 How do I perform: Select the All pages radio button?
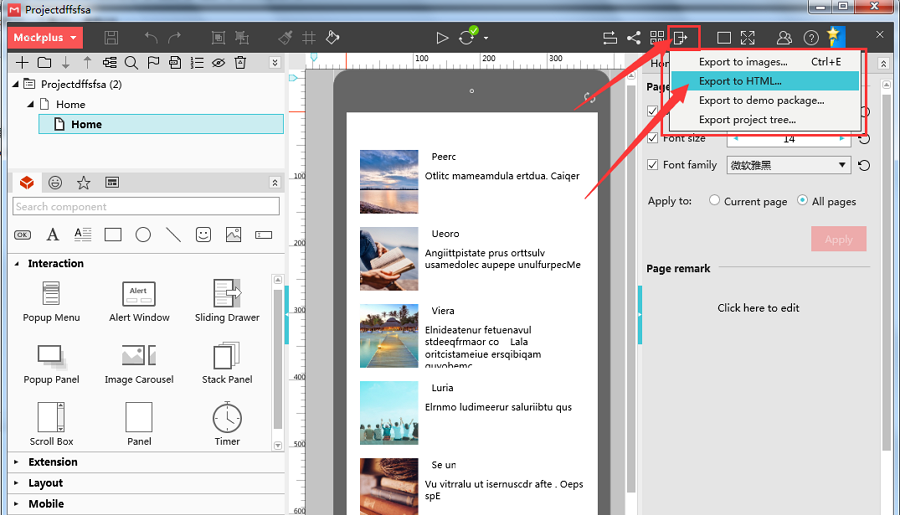(x=802, y=200)
